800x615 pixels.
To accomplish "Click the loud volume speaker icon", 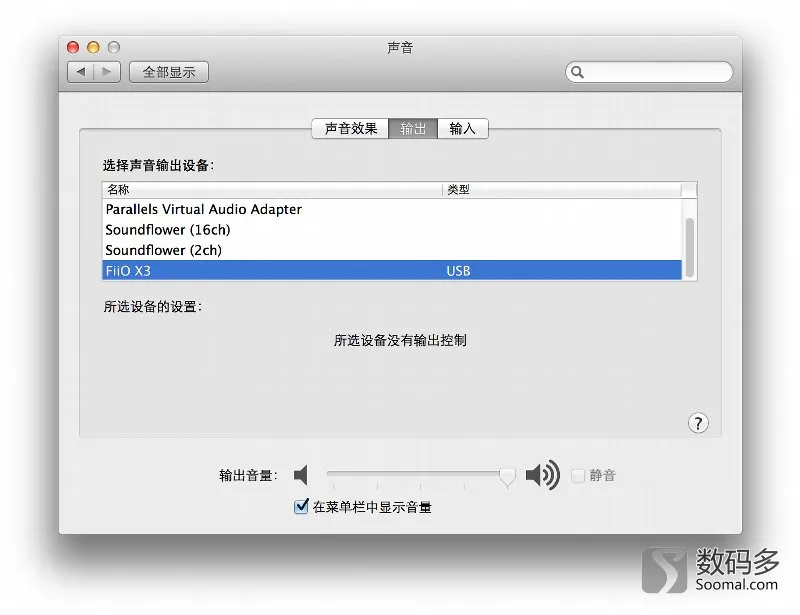I will 542,475.
